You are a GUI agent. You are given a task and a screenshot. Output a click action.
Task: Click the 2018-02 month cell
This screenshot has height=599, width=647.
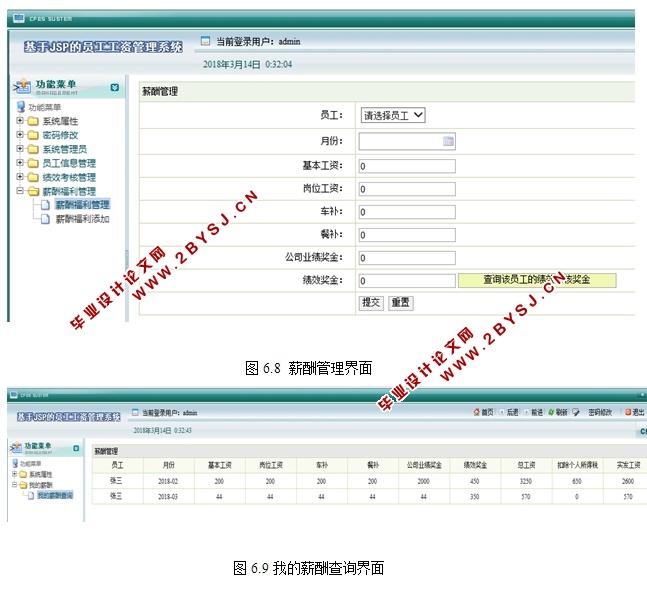168,481
